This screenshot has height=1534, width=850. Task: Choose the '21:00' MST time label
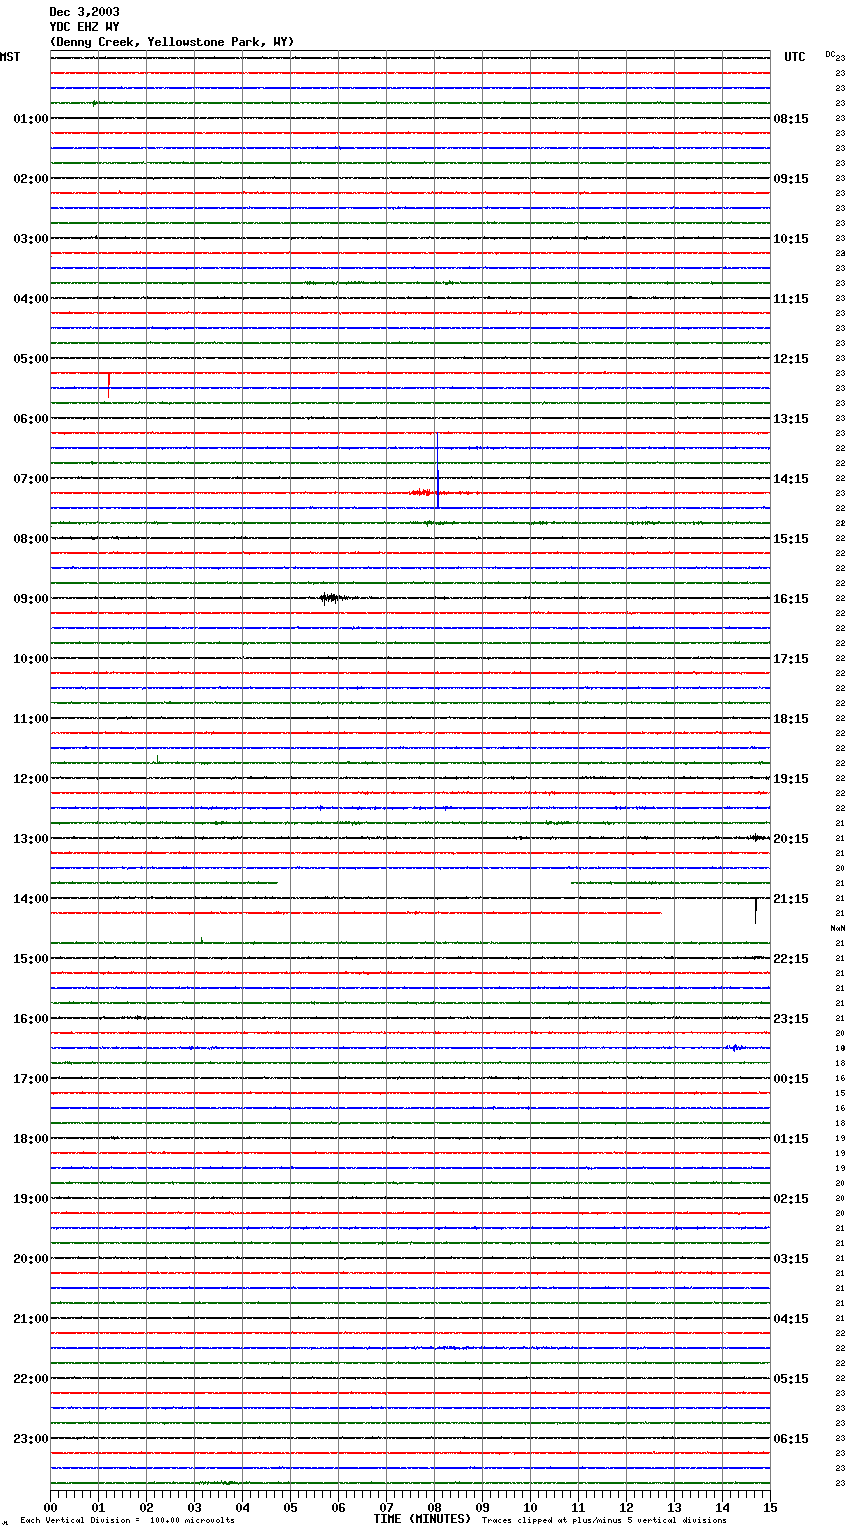tap(31, 1319)
